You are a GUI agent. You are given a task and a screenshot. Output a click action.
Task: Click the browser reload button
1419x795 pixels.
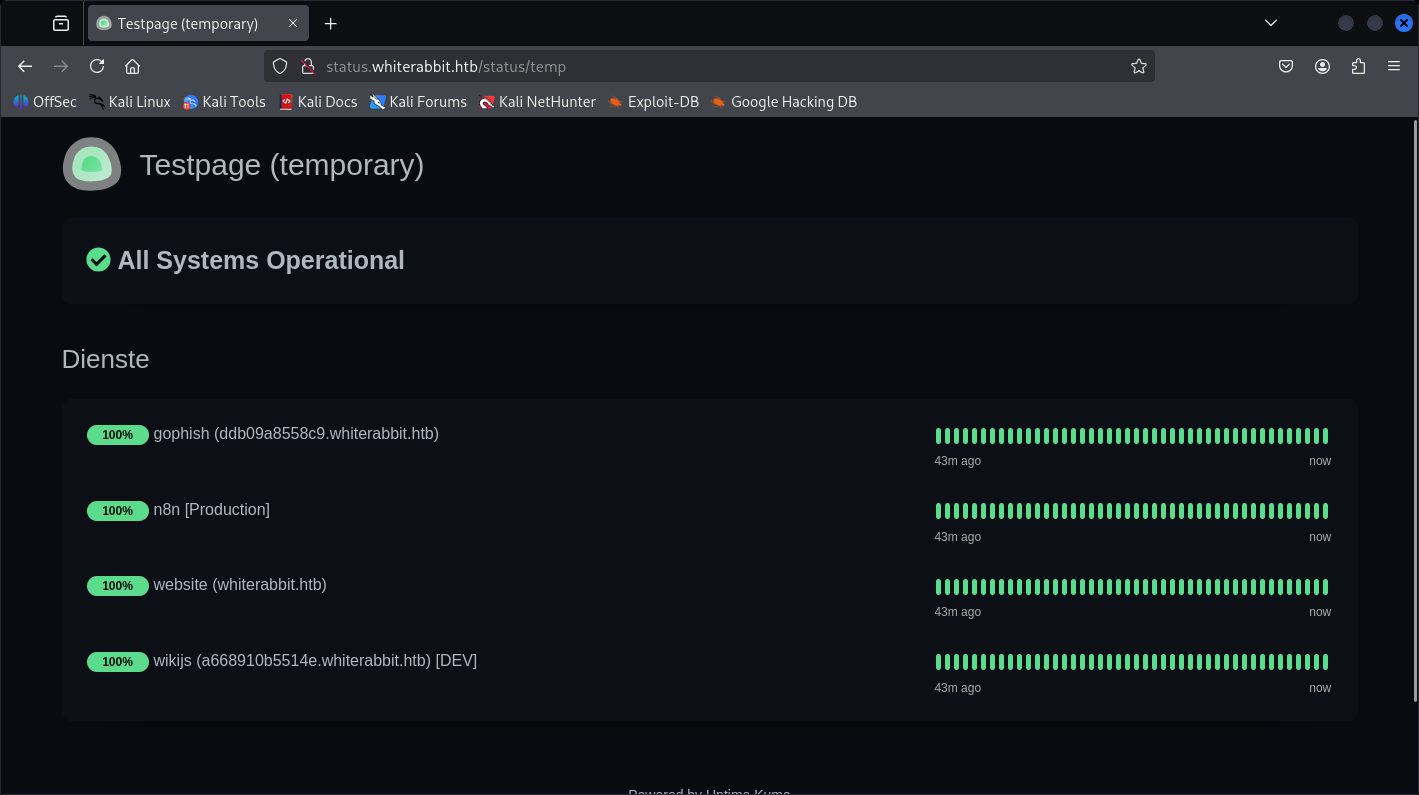click(x=97, y=66)
